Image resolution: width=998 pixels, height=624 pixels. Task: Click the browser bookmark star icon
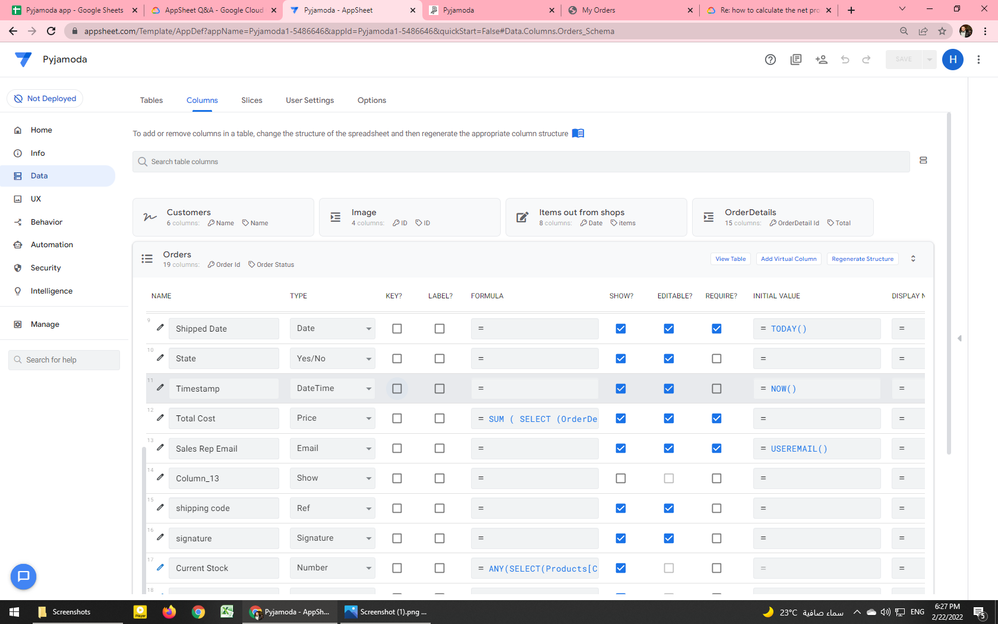point(942,31)
